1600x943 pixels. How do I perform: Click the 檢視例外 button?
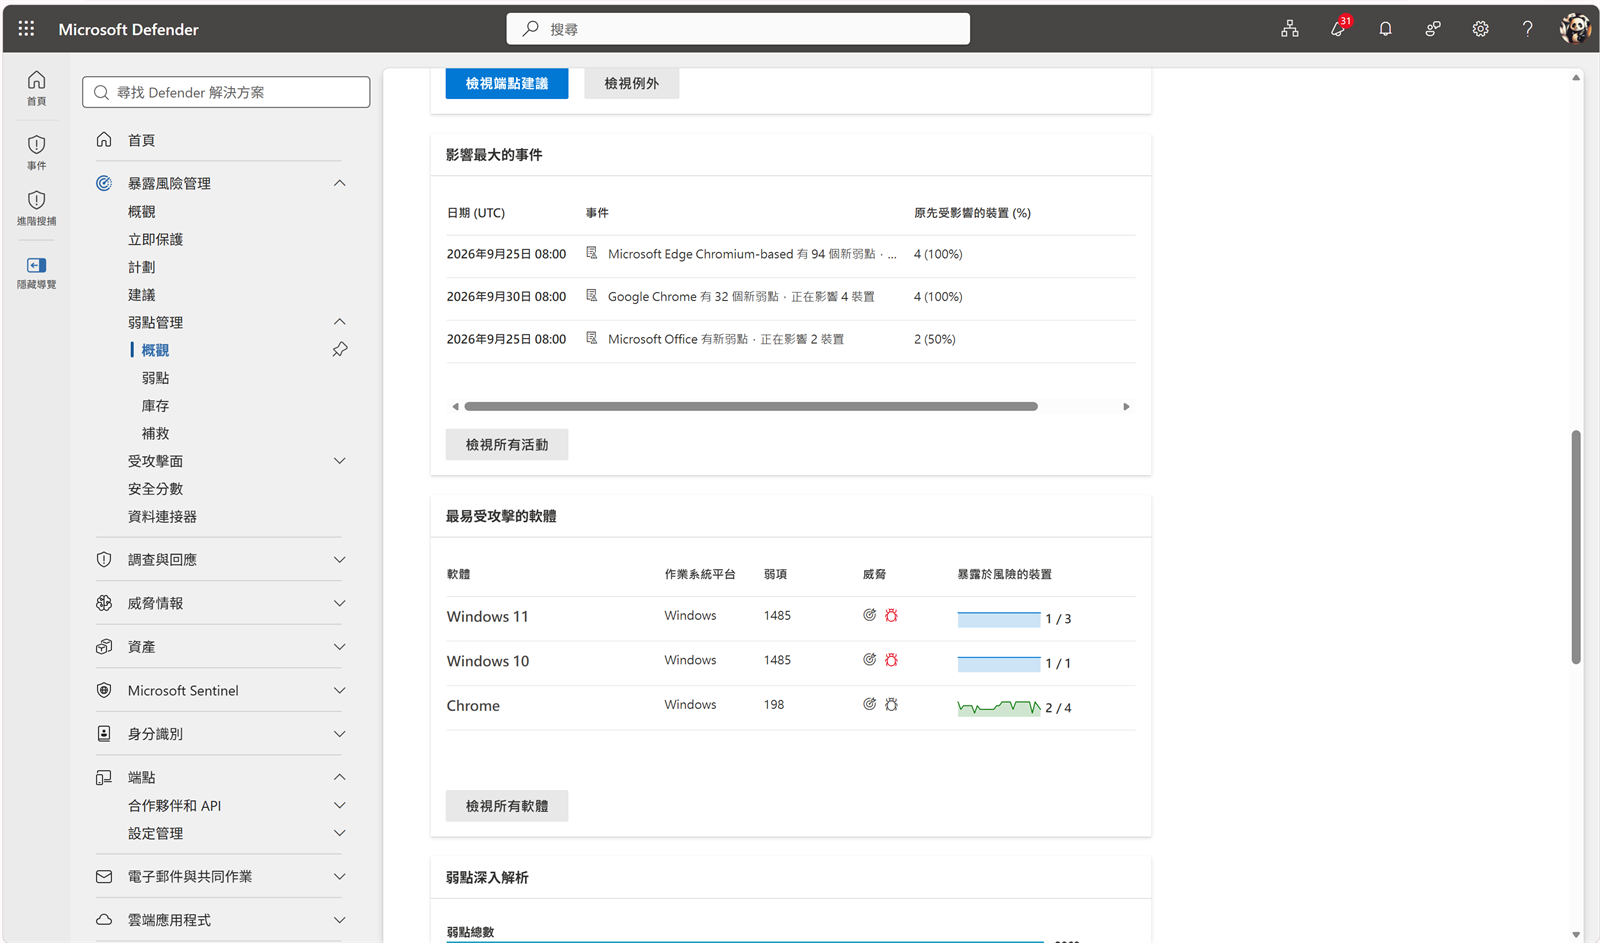631,84
